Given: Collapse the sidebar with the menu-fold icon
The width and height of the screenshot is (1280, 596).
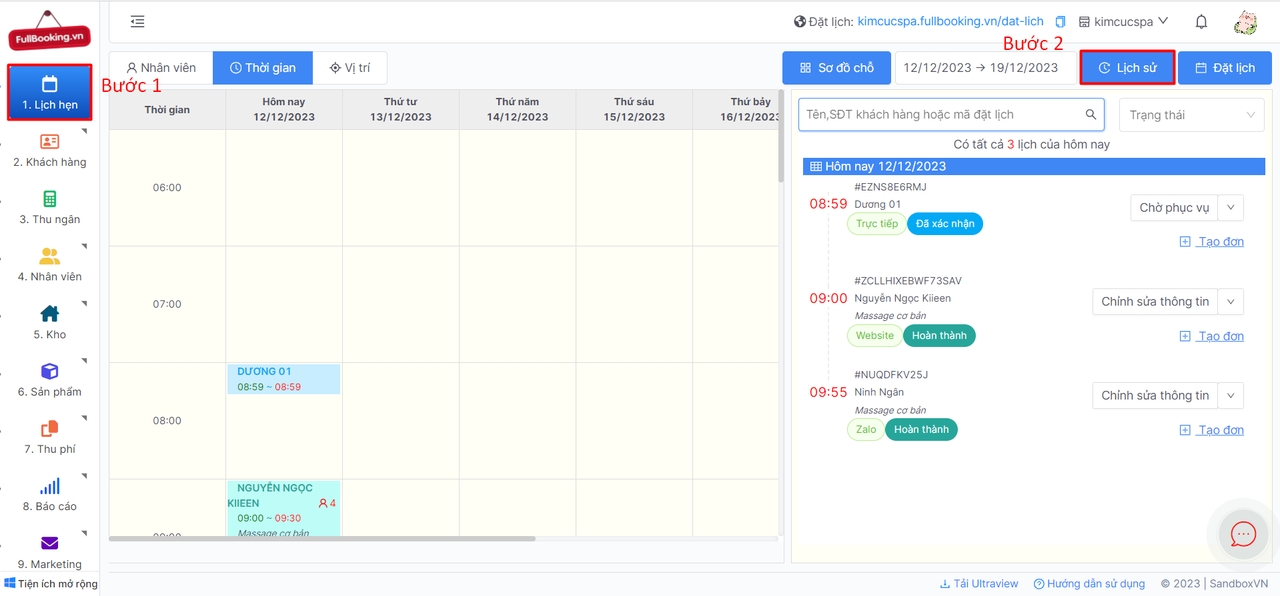Looking at the screenshot, I should pyautogui.click(x=138, y=22).
